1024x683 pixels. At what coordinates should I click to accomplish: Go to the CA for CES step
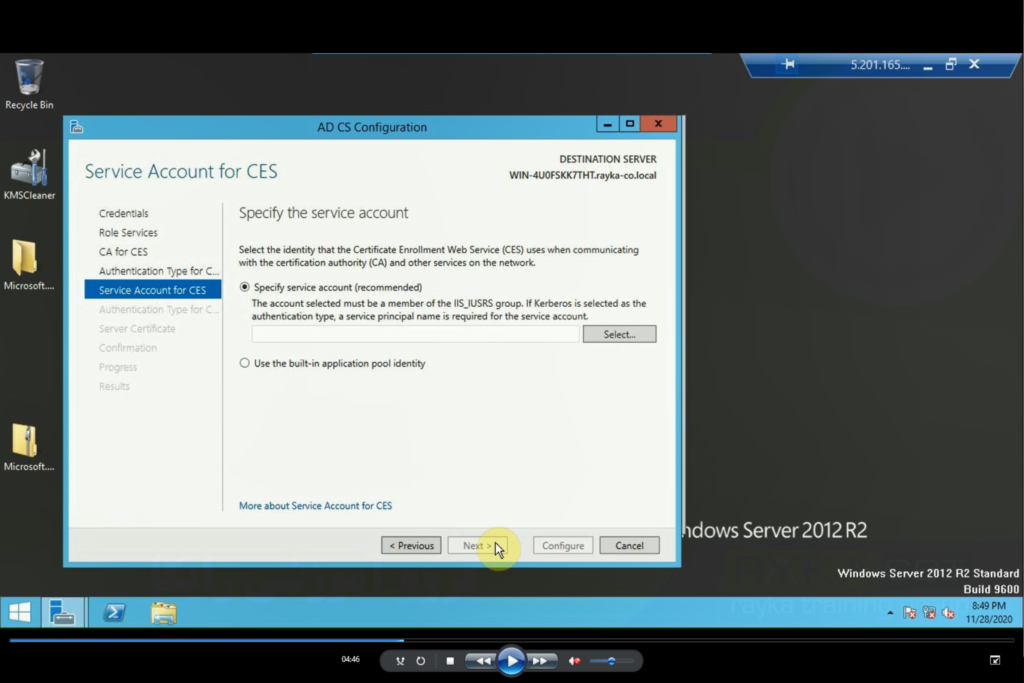pyautogui.click(x=123, y=251)
